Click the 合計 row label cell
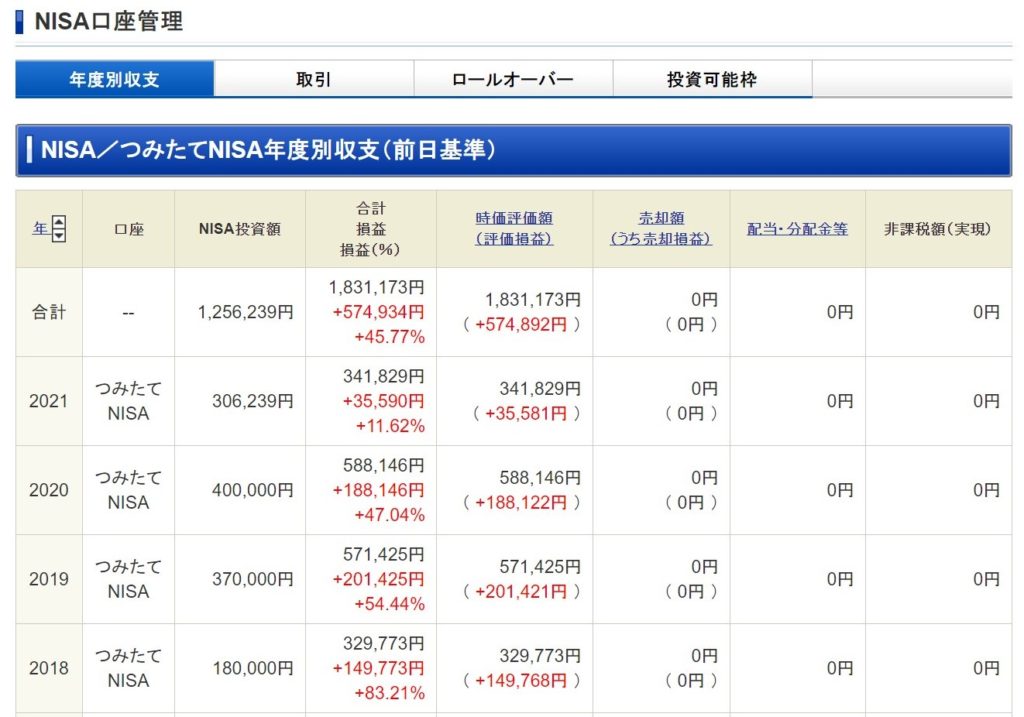 [48, 312]
